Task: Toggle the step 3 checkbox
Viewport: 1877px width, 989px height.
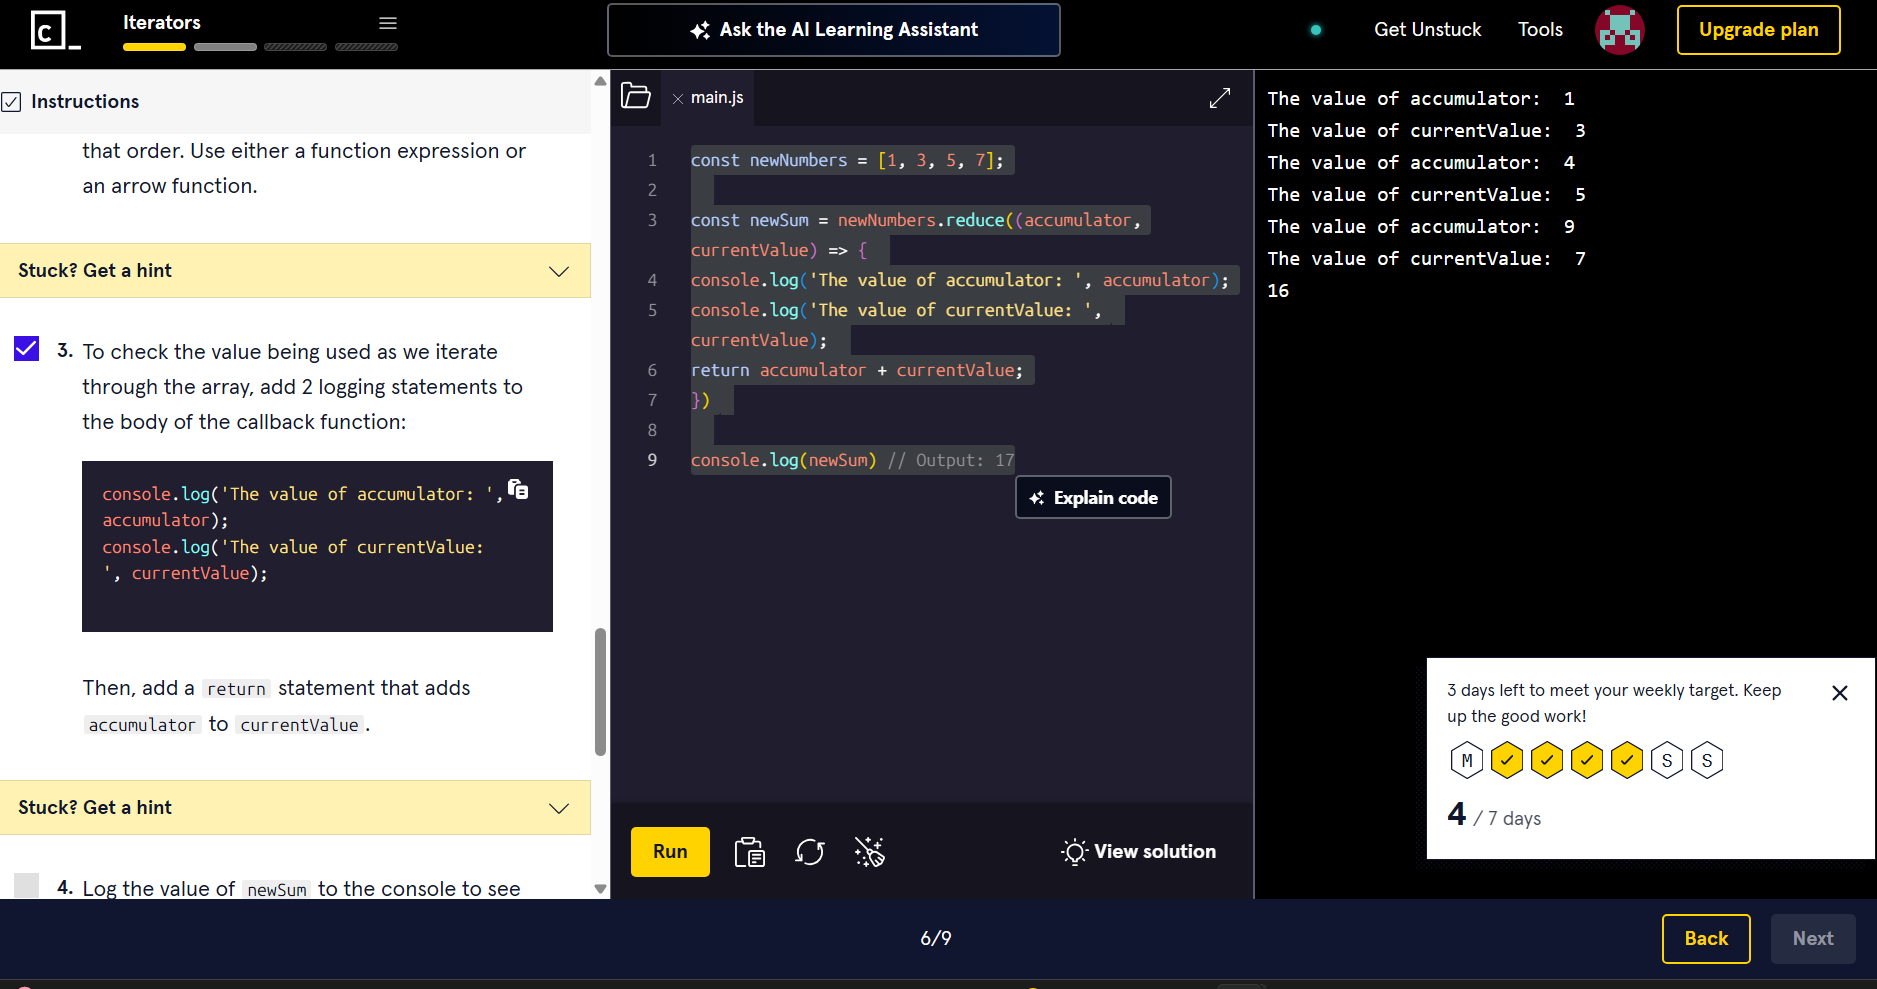Action: pyautogui.click(x=27, y=349)
